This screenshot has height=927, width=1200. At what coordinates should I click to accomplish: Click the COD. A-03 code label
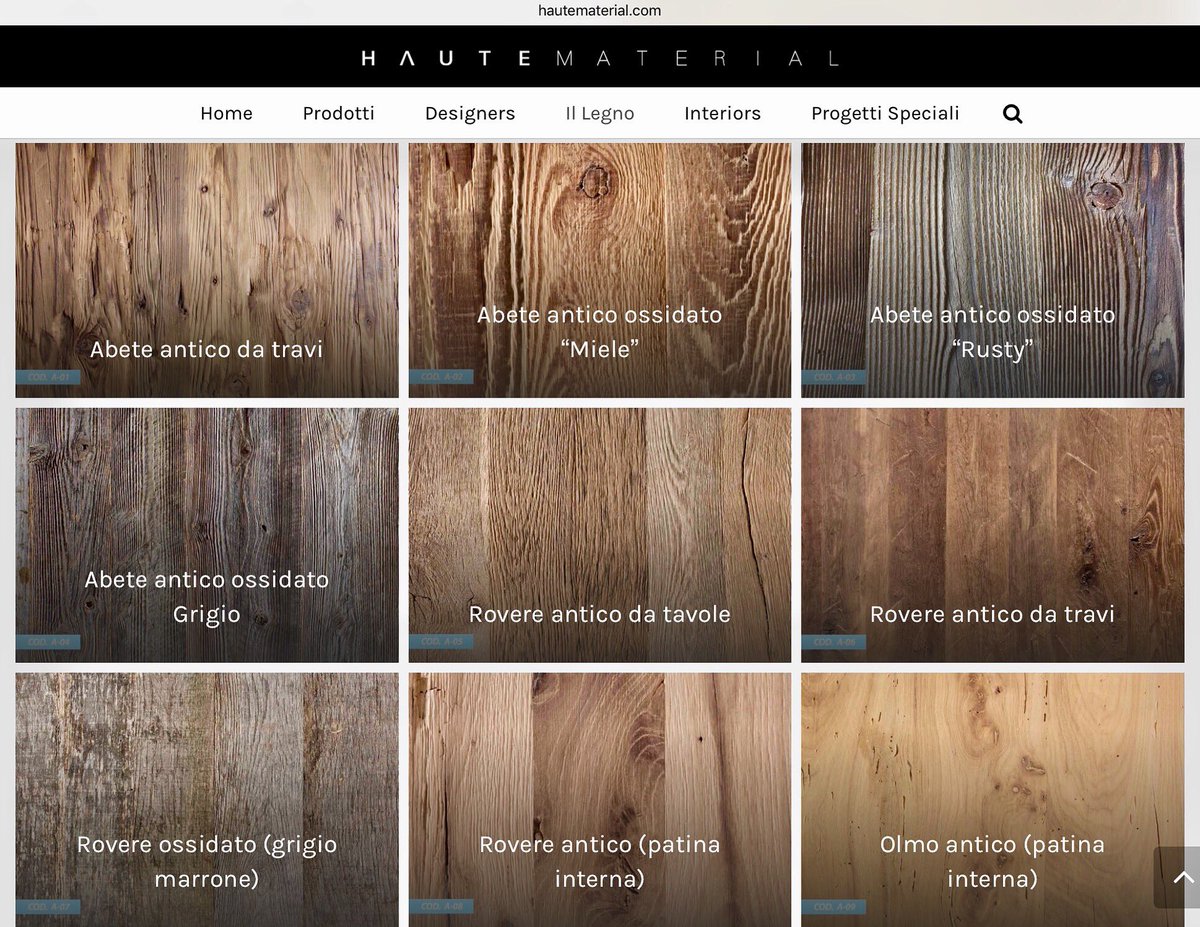pyautogui.click(x=834, y=377)
